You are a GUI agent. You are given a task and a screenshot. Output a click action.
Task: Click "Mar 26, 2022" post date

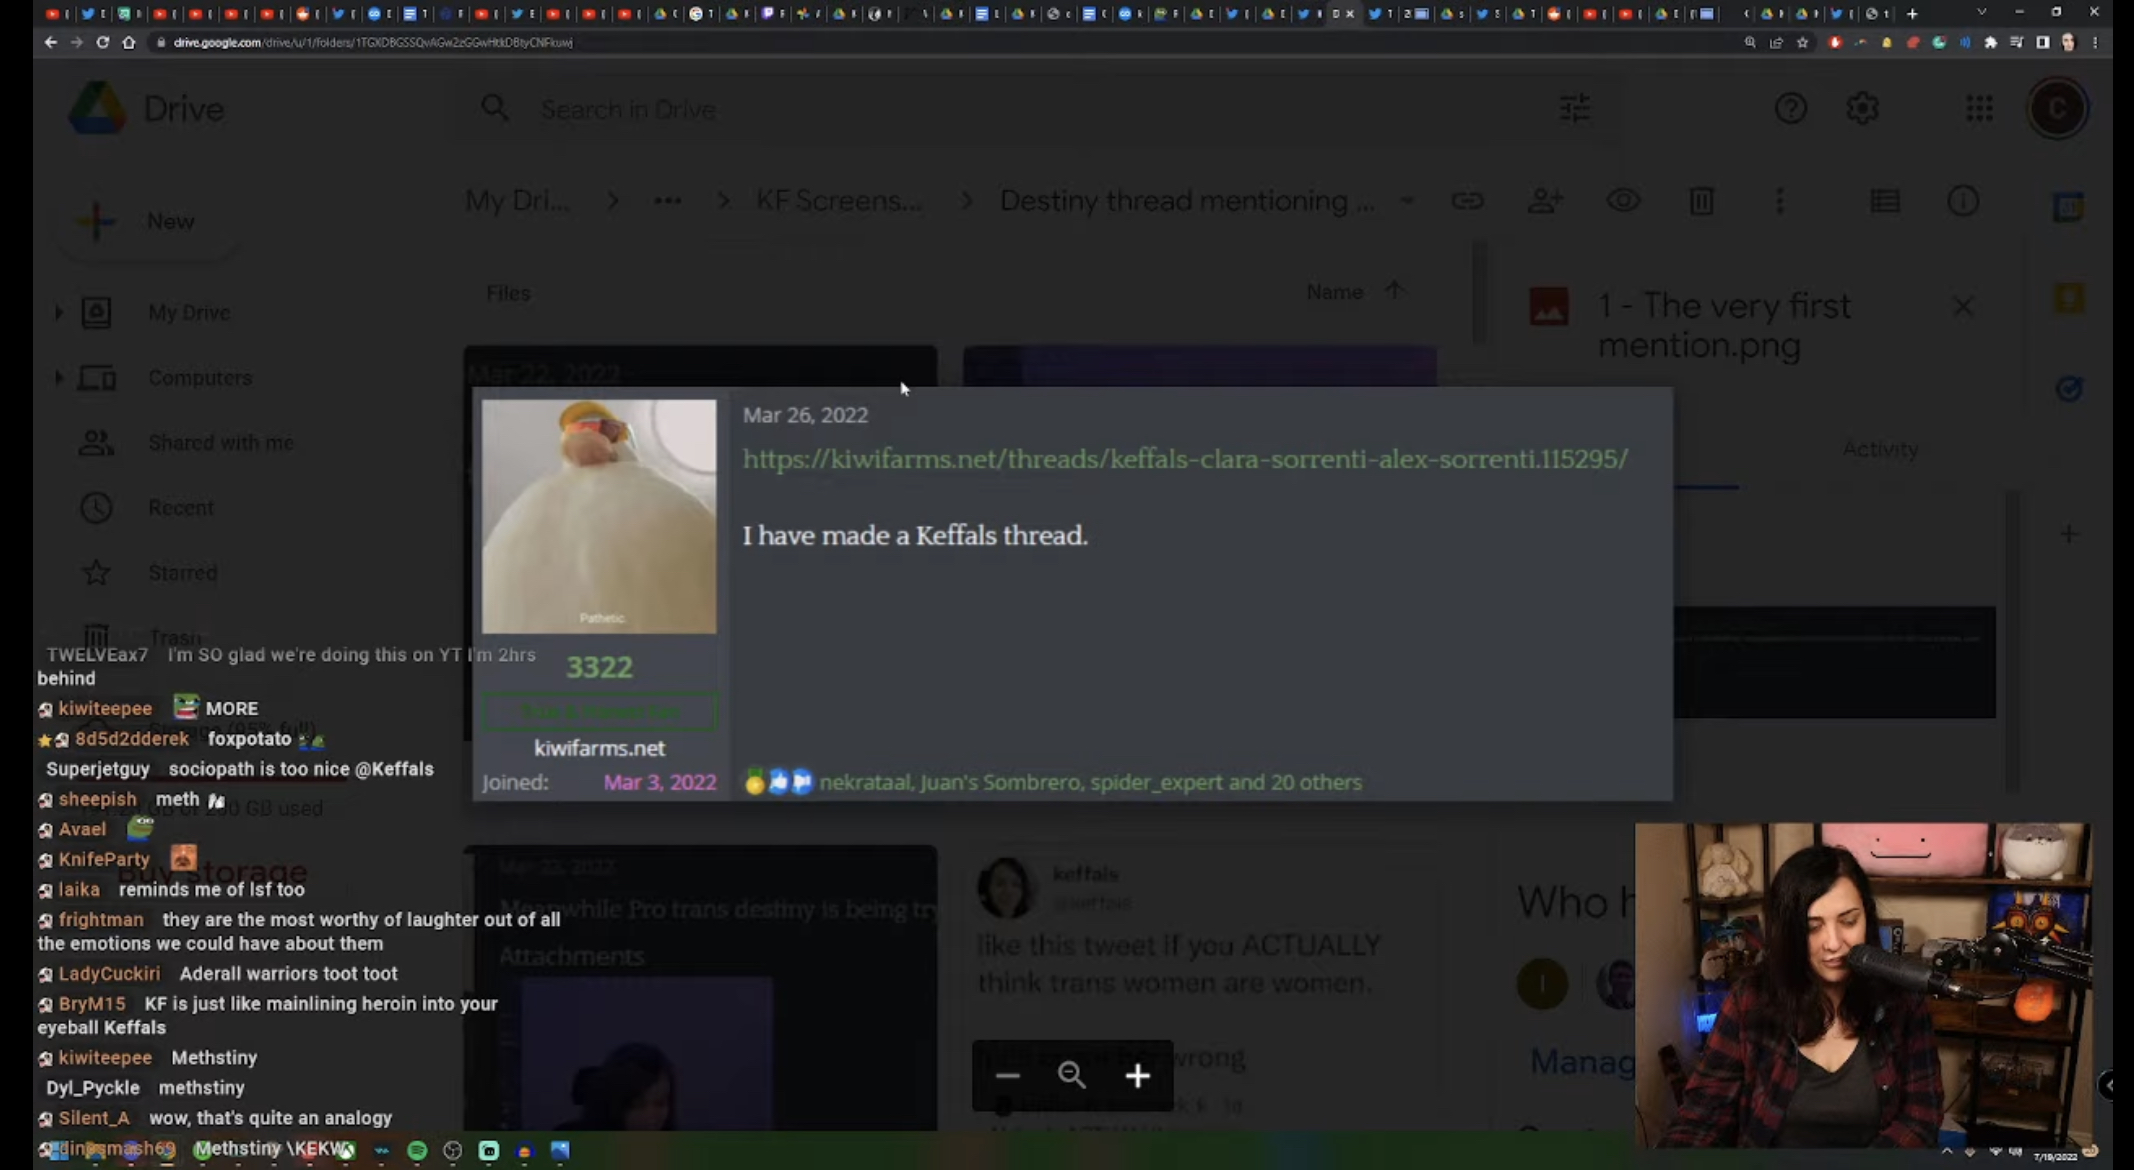[x=805, y=415]
